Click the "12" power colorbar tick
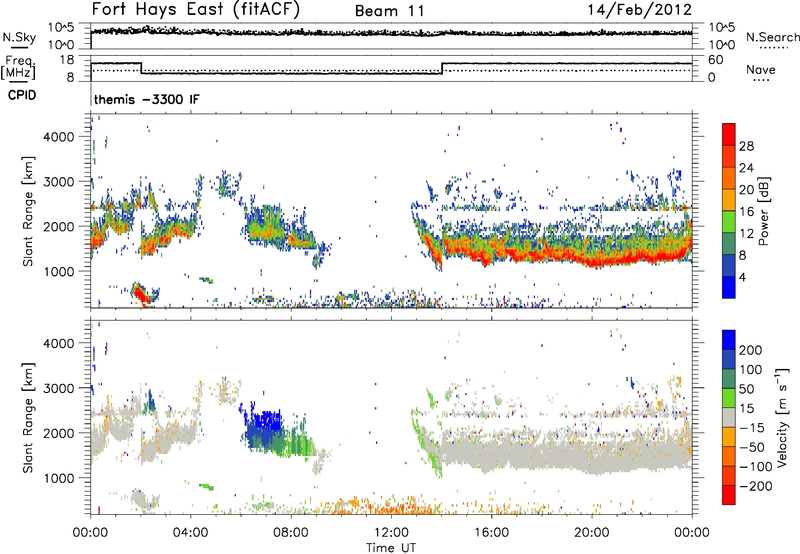Viewport: 800px width, 554px height. coord(746,234)
